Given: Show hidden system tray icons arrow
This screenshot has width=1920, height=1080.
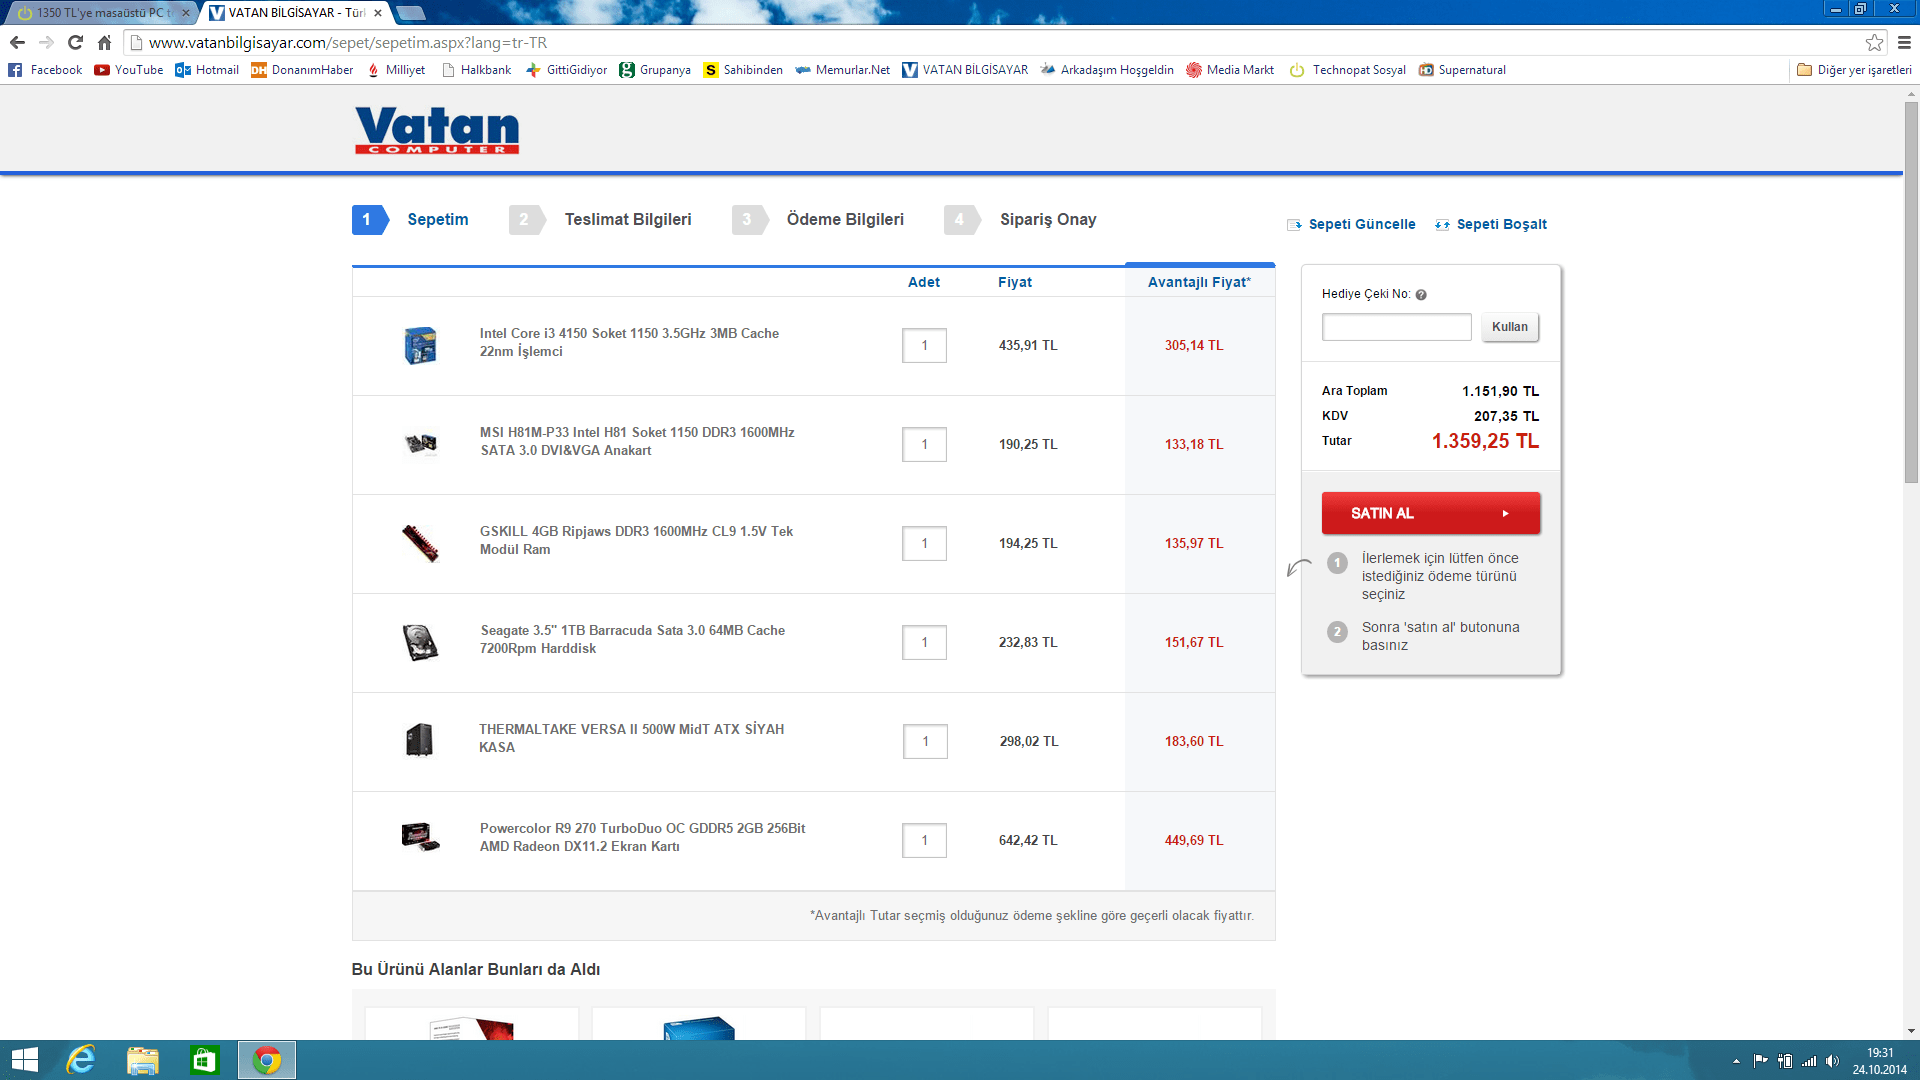Looking at the screenshot, I should tap(1736, 1061).
